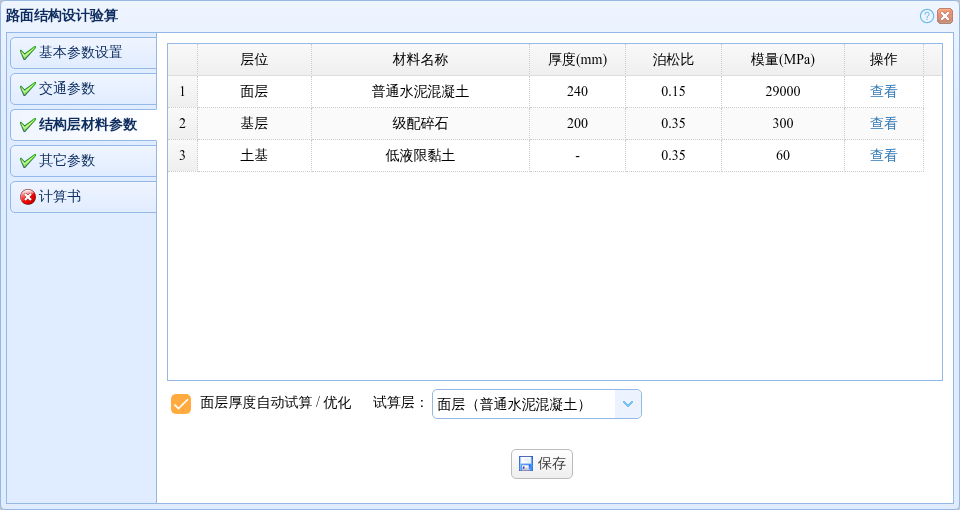Select the 结构层材料参数 tab
The width and height of the screenshot is (960, 510).
pos(83,125)
